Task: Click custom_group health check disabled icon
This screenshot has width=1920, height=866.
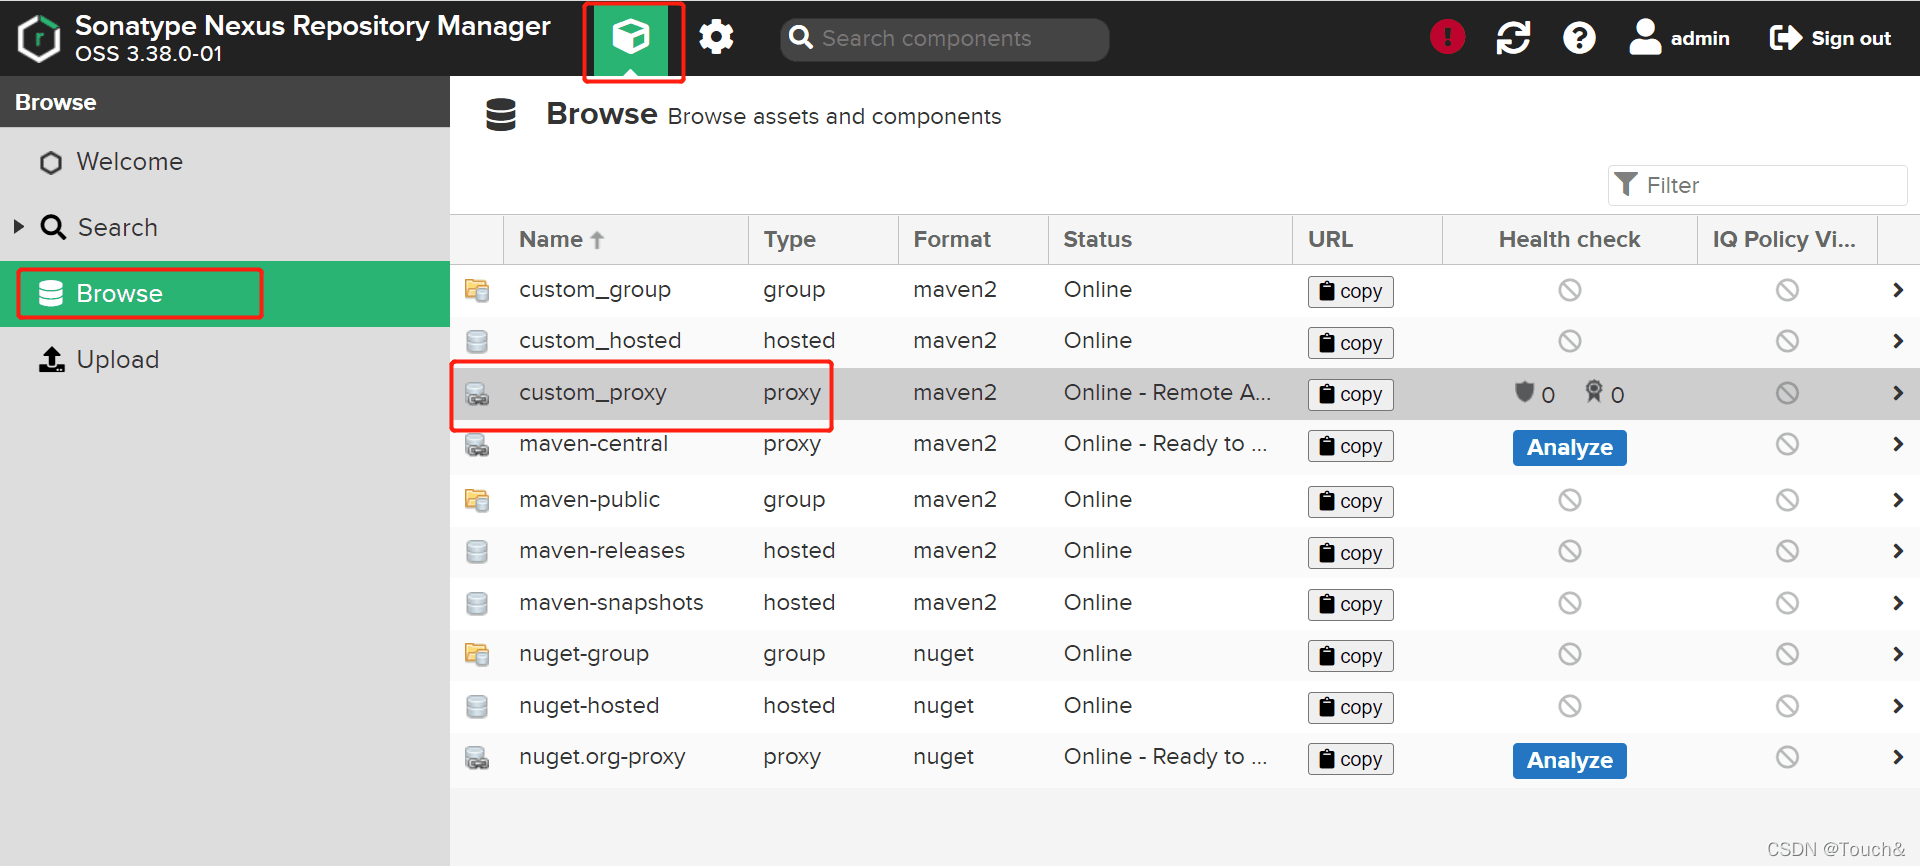Action: tap(1570, 290)
